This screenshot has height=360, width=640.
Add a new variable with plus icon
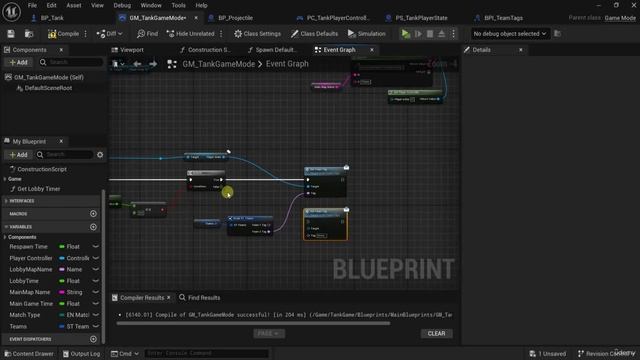(93, 227)
